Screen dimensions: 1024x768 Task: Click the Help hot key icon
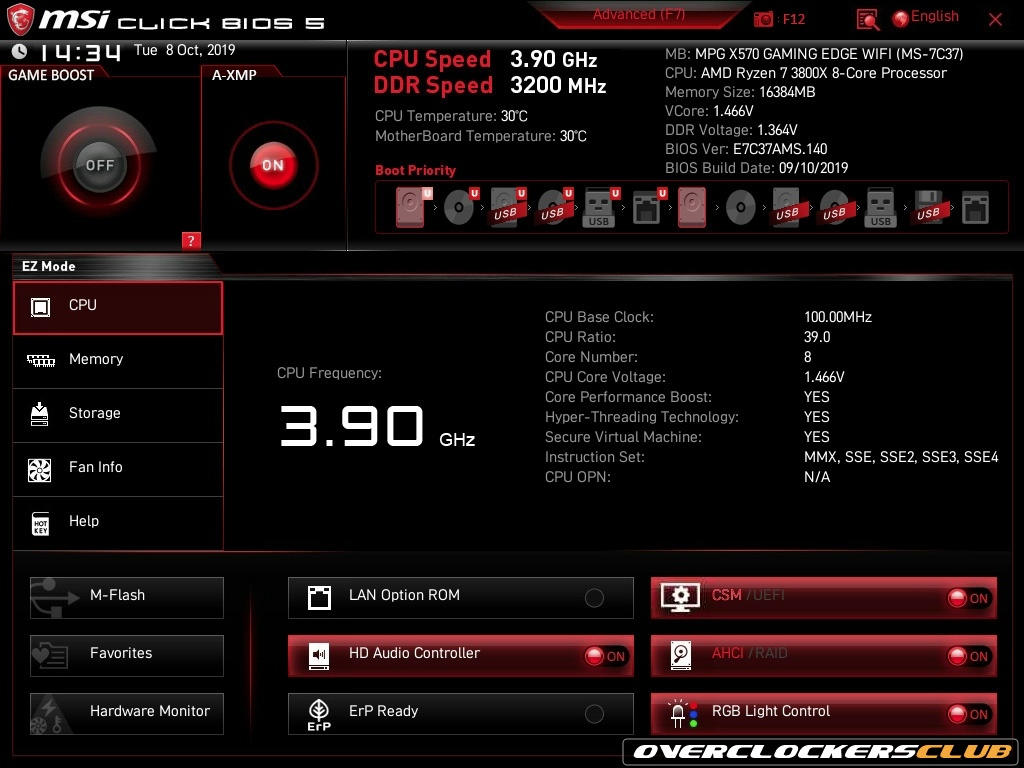pyautogui.click(x=40, y=524)
